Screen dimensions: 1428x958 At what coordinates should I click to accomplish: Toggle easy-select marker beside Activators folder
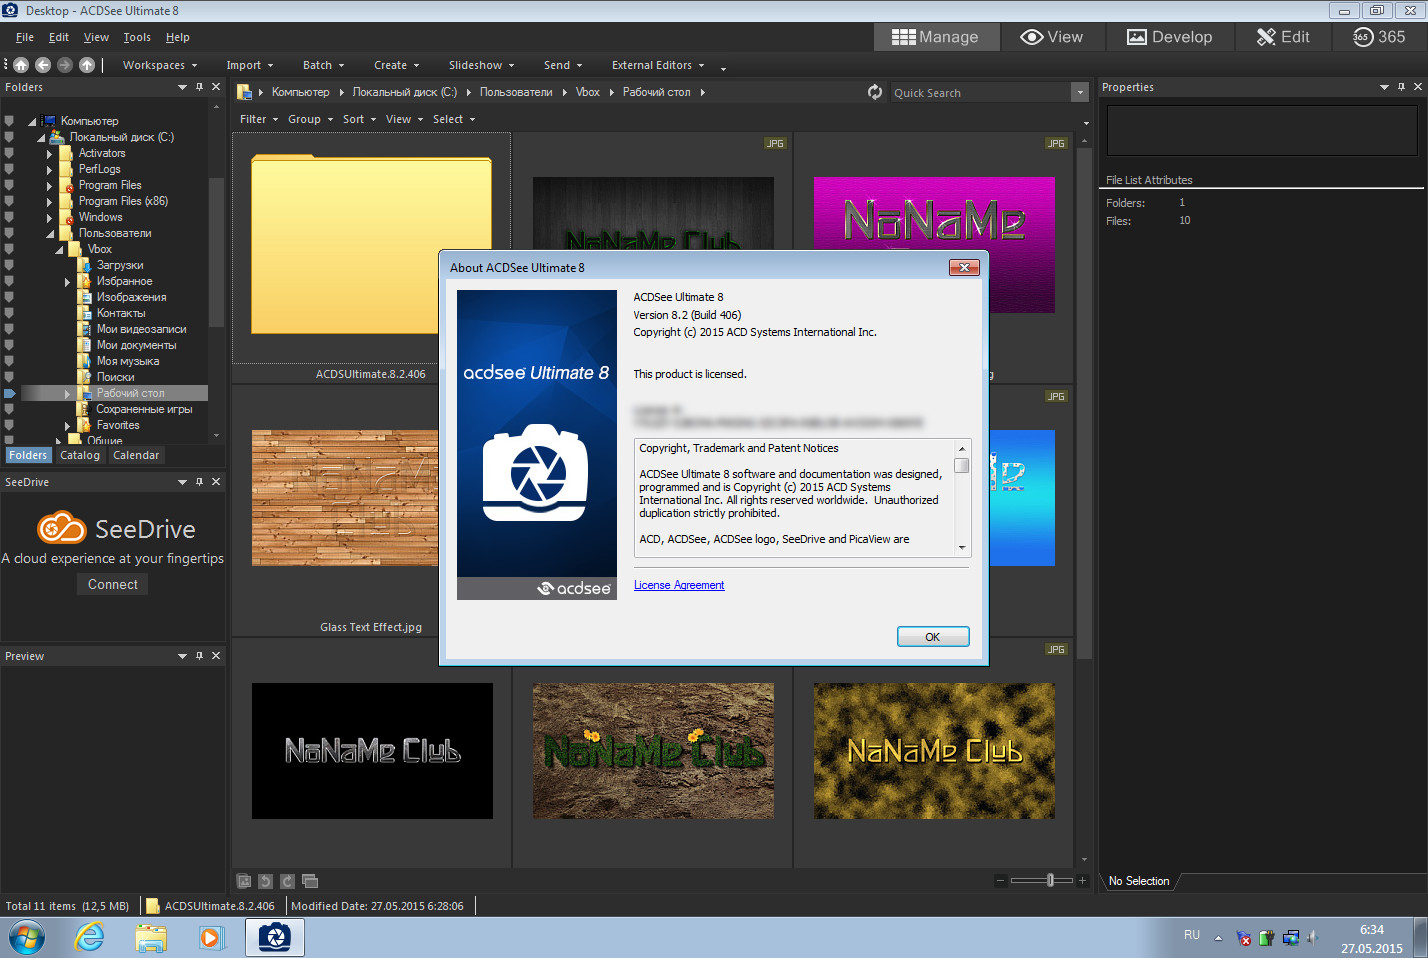pyautogui.click(x=9, y=153)
